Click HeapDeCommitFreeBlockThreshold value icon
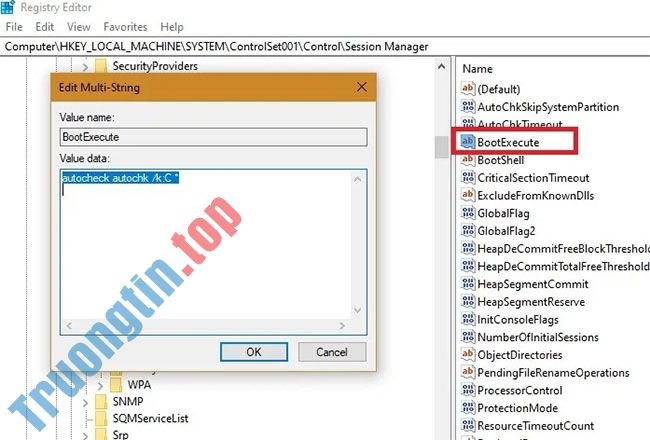 [x=468, y=248]
